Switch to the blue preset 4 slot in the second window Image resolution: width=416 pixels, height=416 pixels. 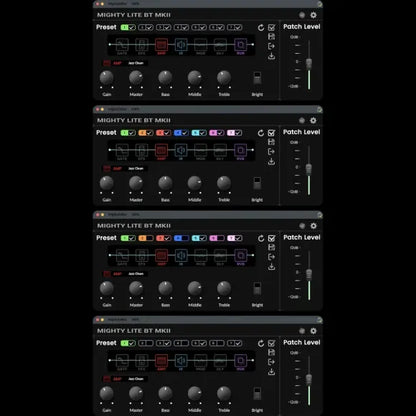tap(178, 133)
